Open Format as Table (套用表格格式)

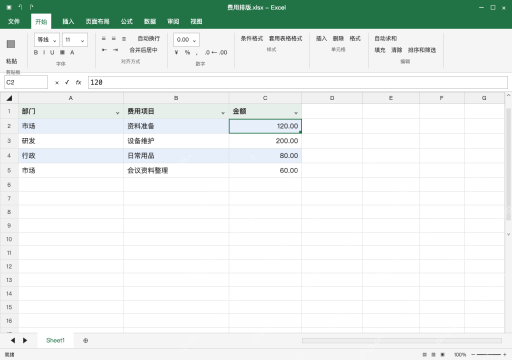tap(285, 39)
